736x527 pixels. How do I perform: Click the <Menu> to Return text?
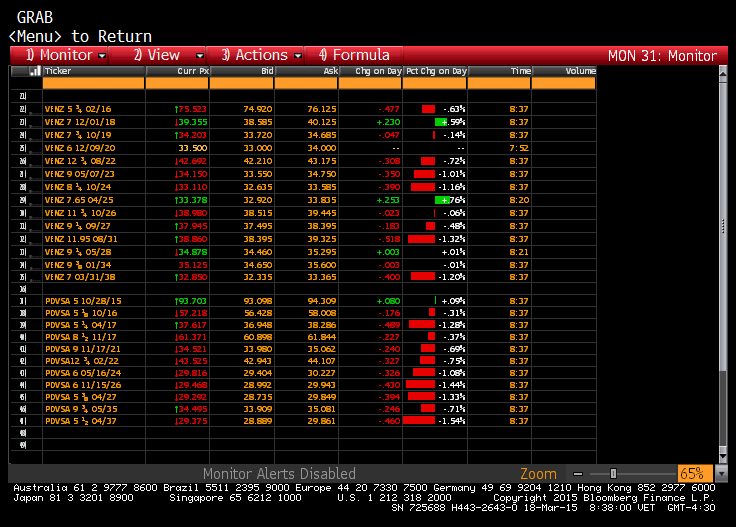click(x=80, y=37)
